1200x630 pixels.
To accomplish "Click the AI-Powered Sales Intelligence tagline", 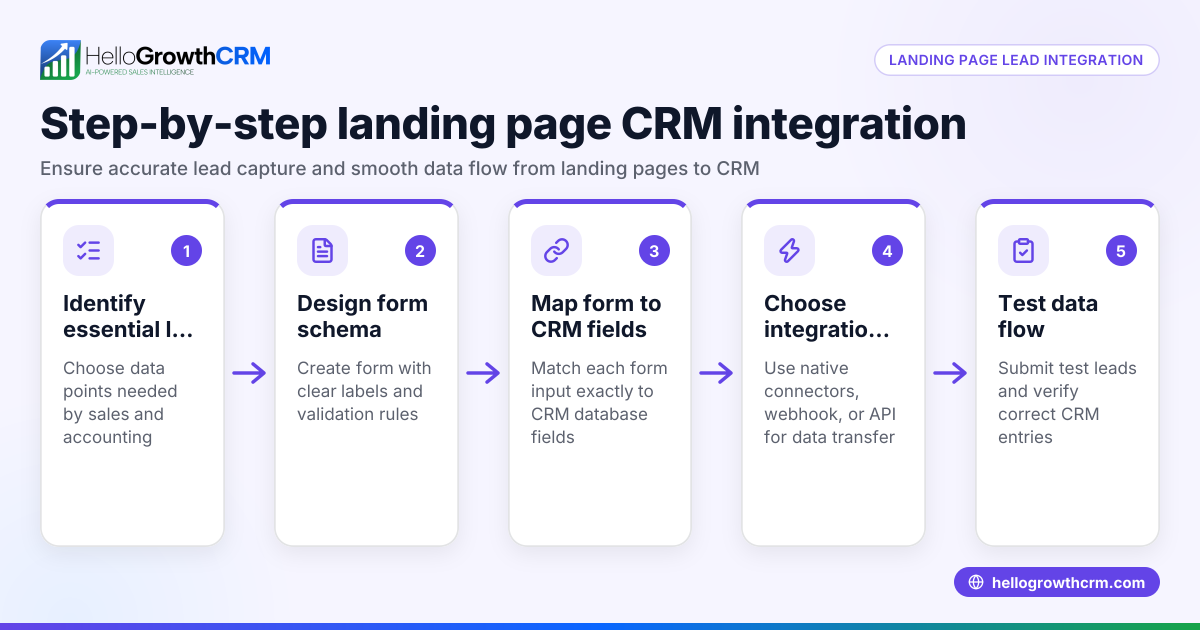I will pyautogui.click(x=139, y=73).
